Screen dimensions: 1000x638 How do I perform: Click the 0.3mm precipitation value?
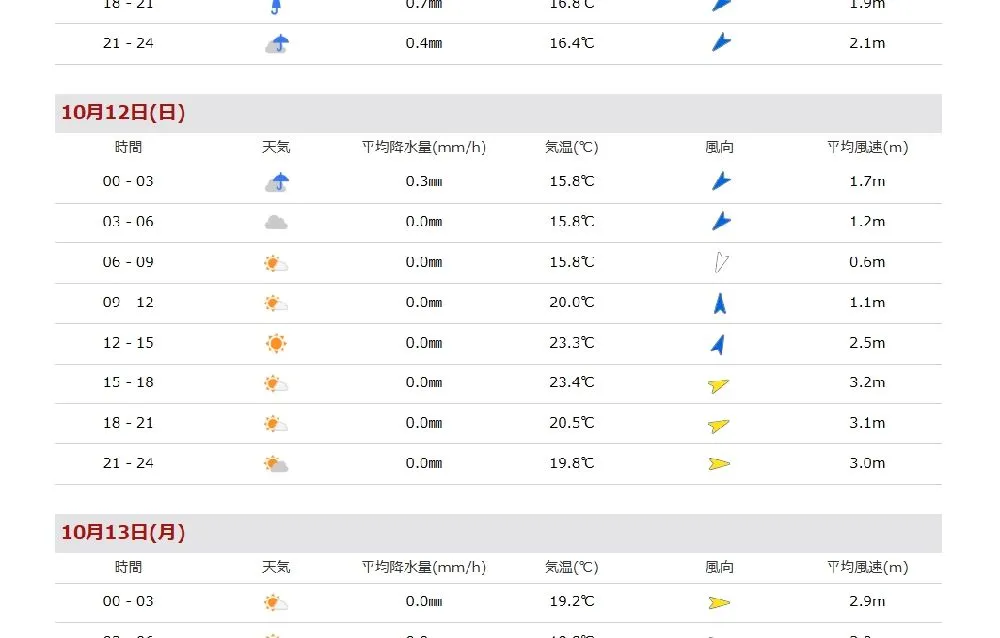[424, 182]
